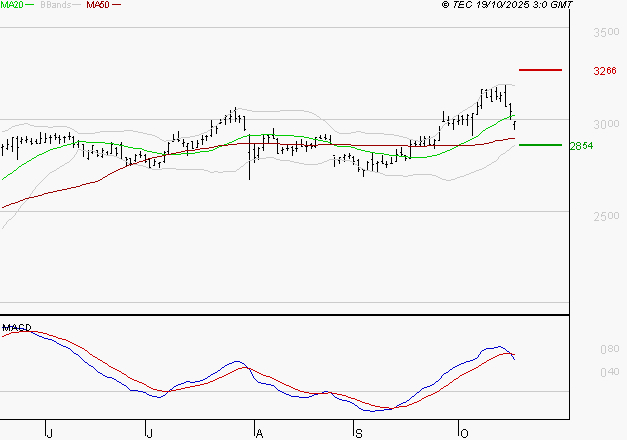The width and height of the screenshot is (627, 440).
Task: Click the 3500 price axis label
Action: click(606, 33)
